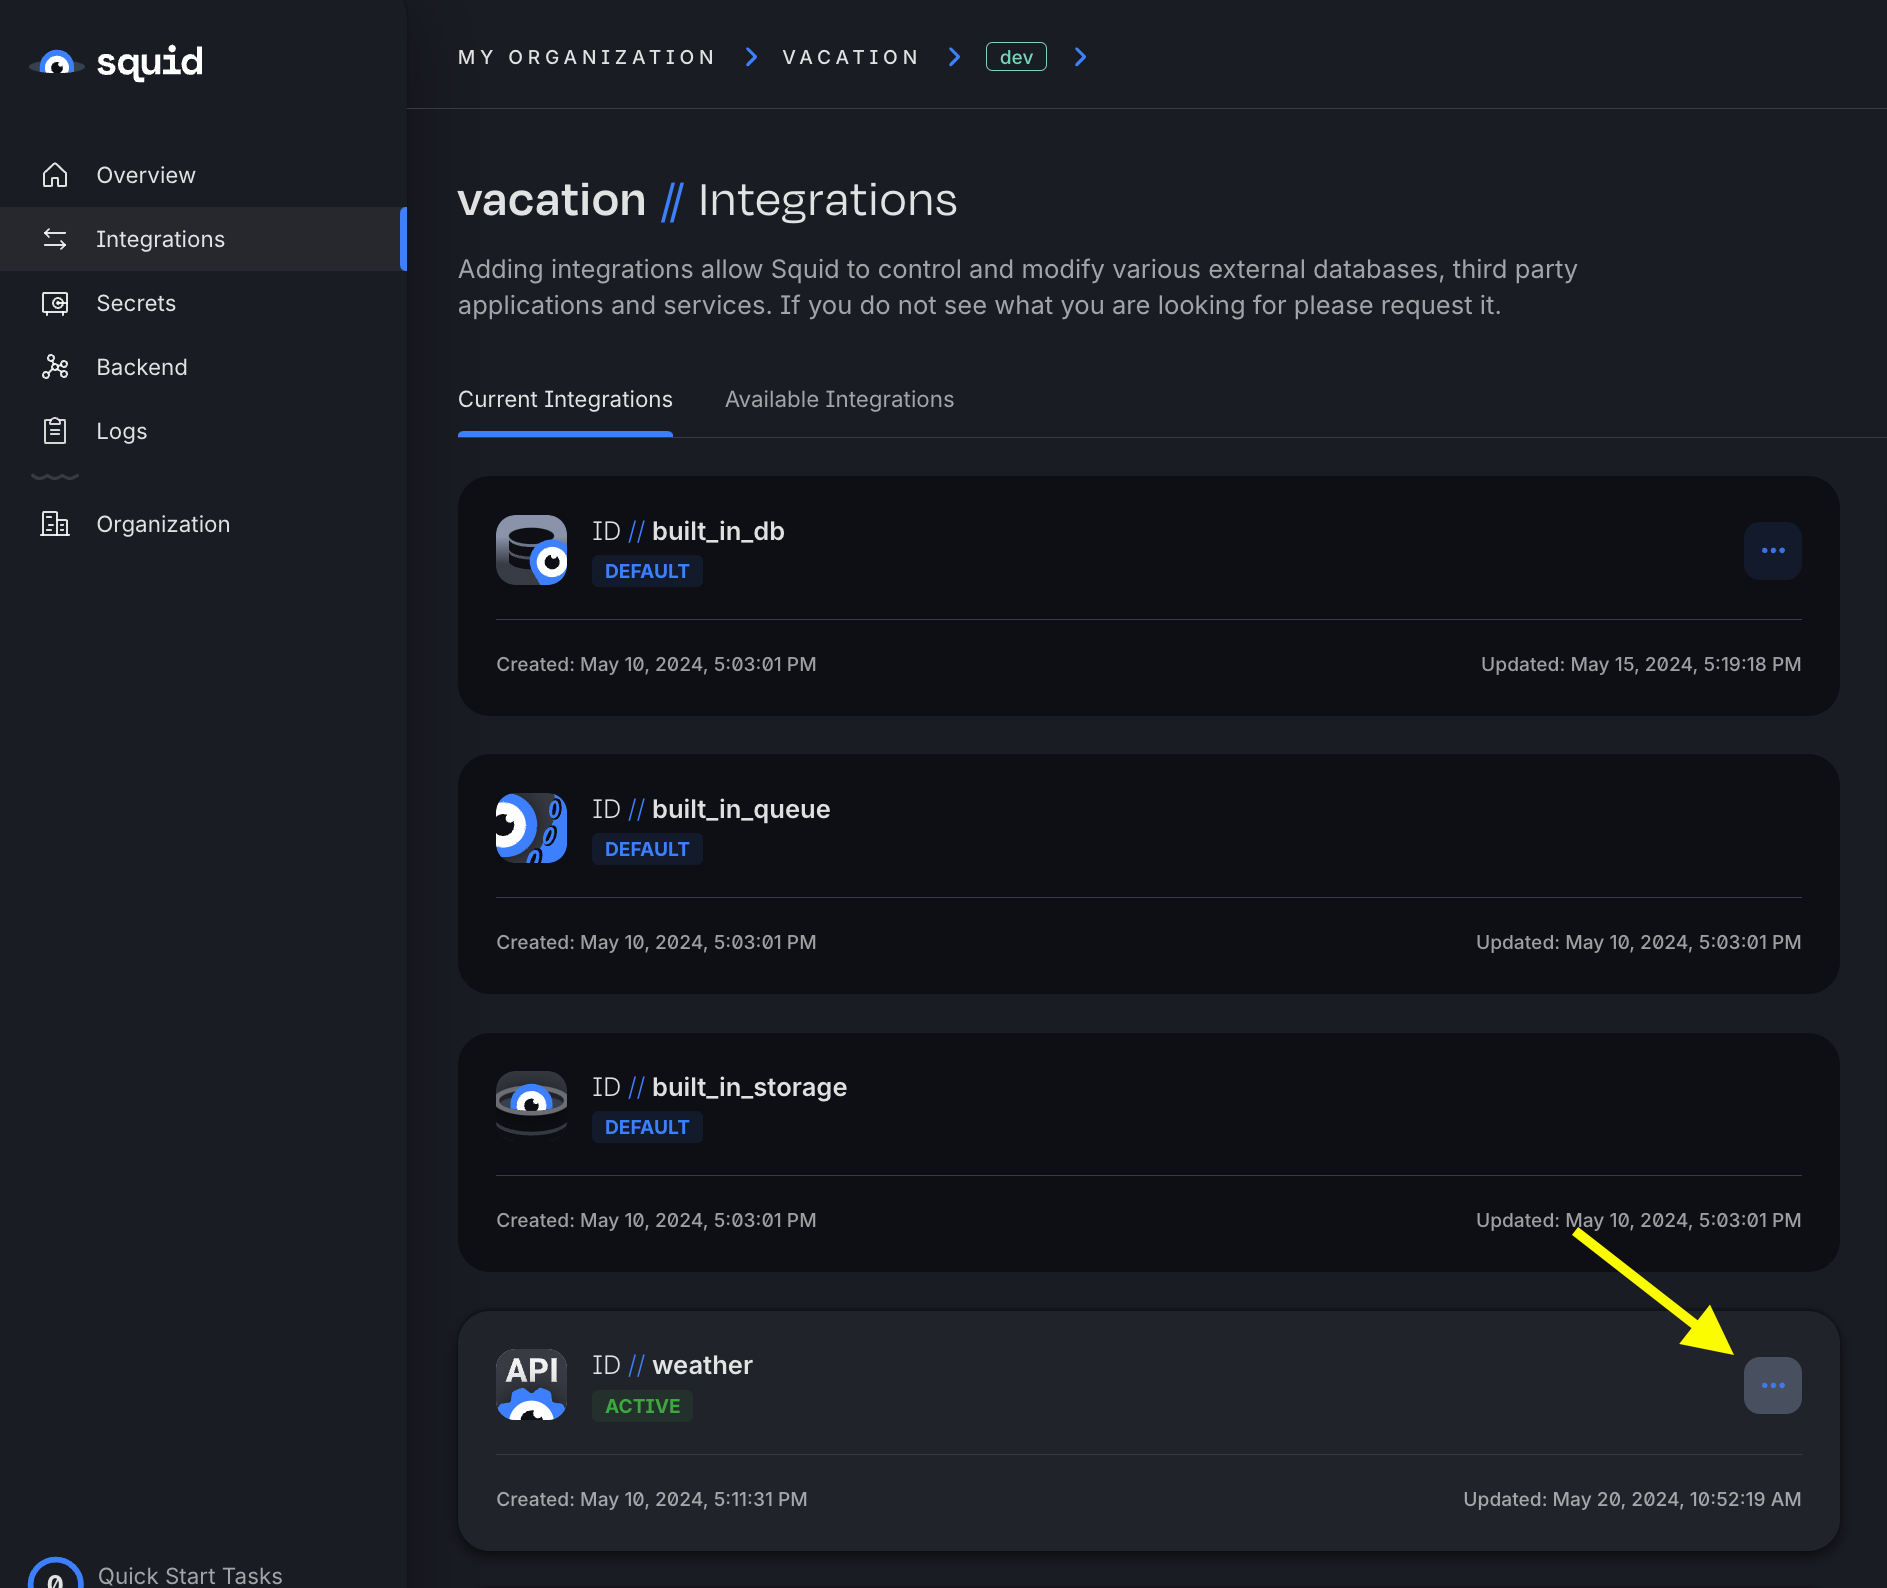Open the weather integration options menu
The image size is (1887, 1588).
point(1772,1385)
